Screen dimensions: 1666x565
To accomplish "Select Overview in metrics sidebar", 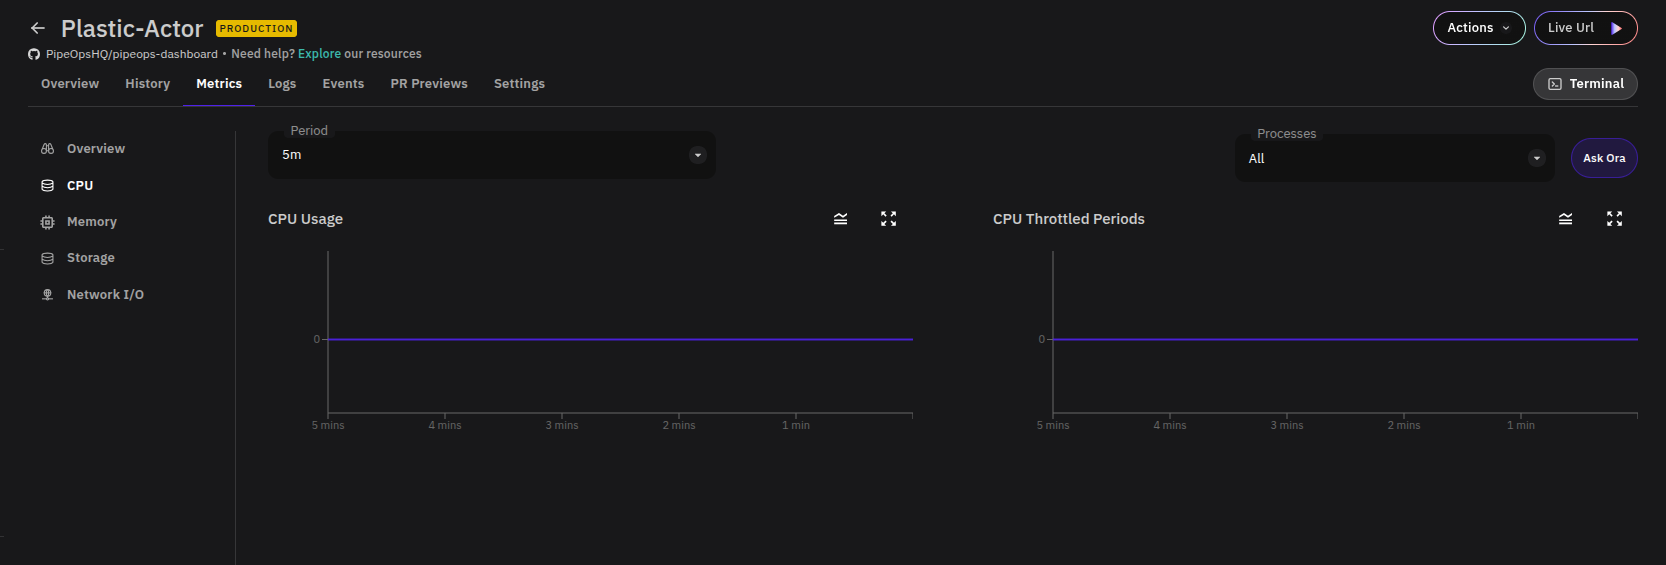I will pyautogui.click(x=96, y=149).
